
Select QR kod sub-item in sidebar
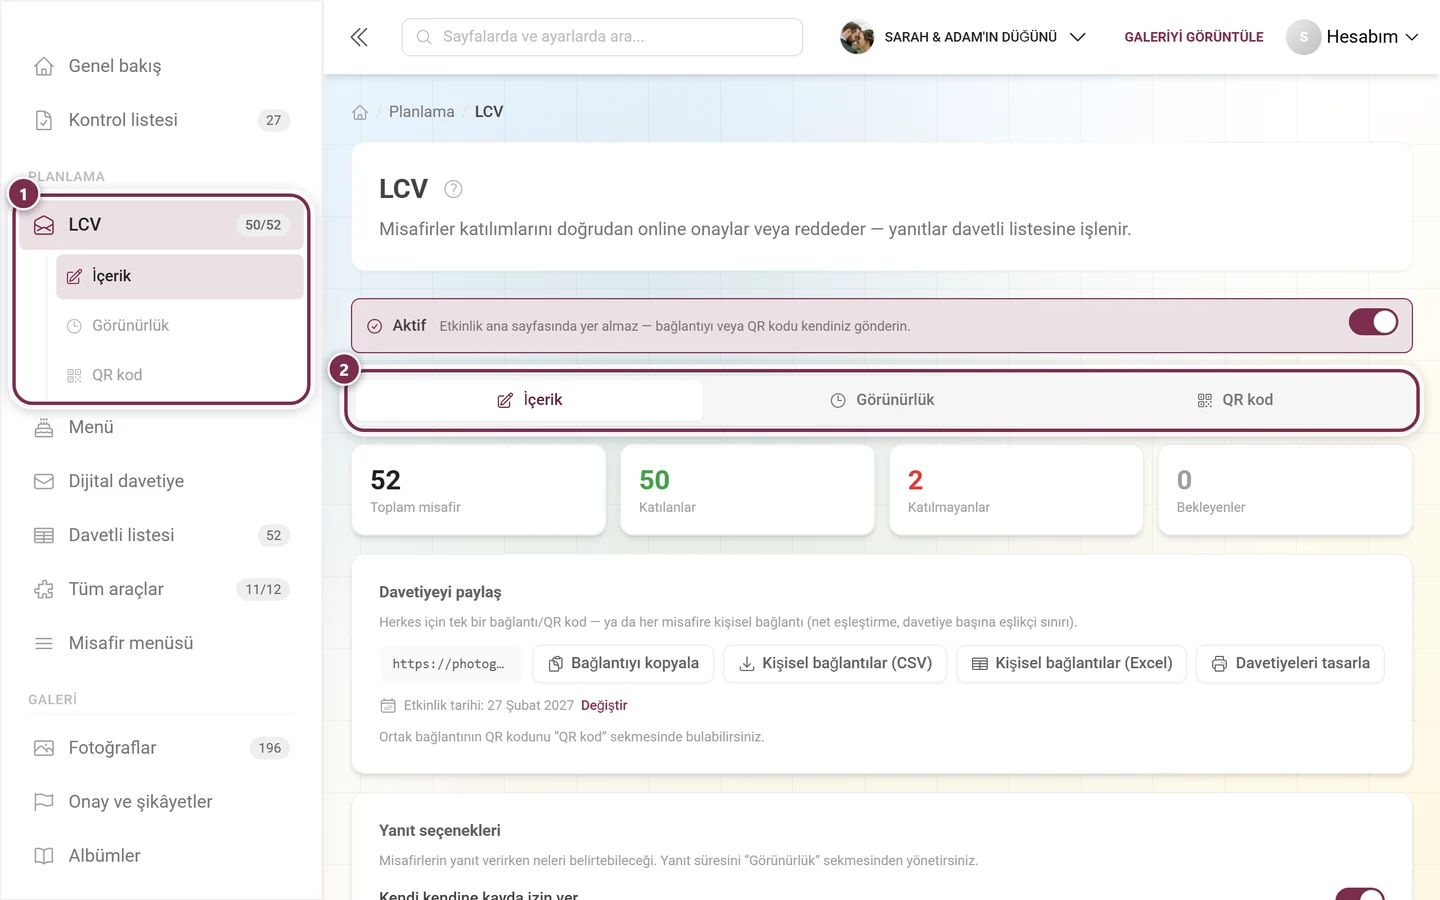(x=180, y=375)
